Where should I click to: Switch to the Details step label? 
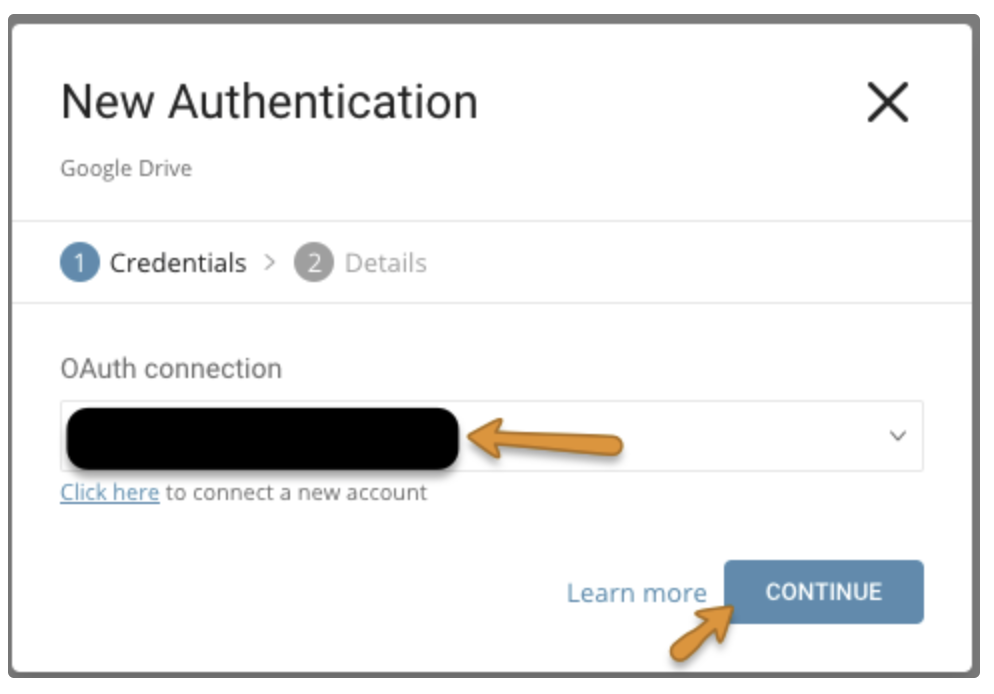385,264
